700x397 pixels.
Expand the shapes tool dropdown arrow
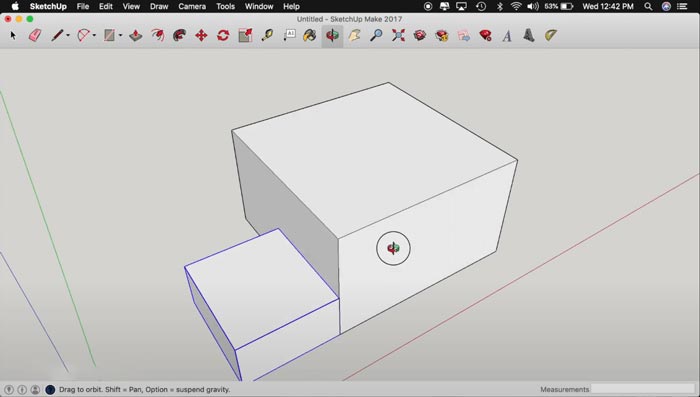(121, 35)
